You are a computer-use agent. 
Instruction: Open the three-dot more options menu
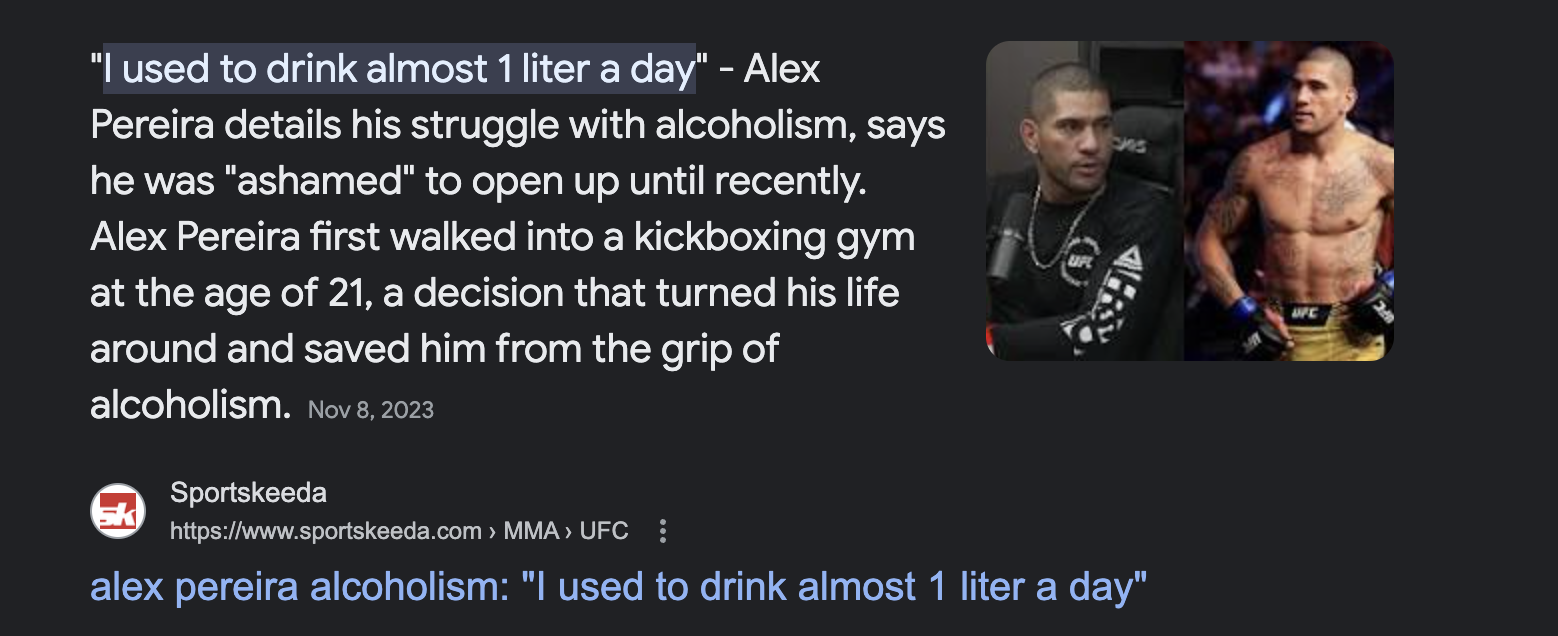pos(662,531)
